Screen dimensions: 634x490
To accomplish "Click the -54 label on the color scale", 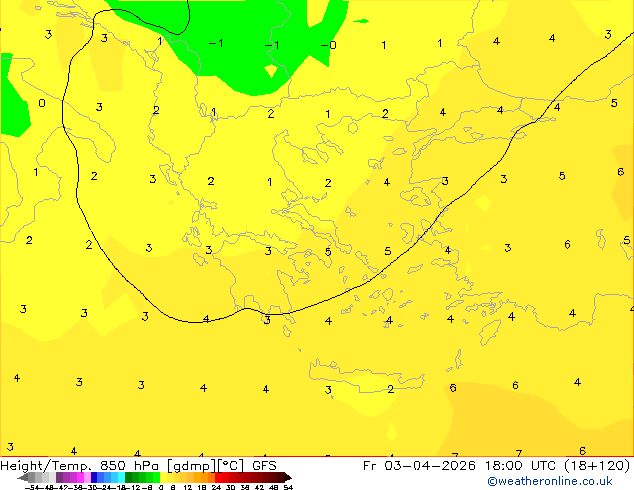I will coord(31,487).
